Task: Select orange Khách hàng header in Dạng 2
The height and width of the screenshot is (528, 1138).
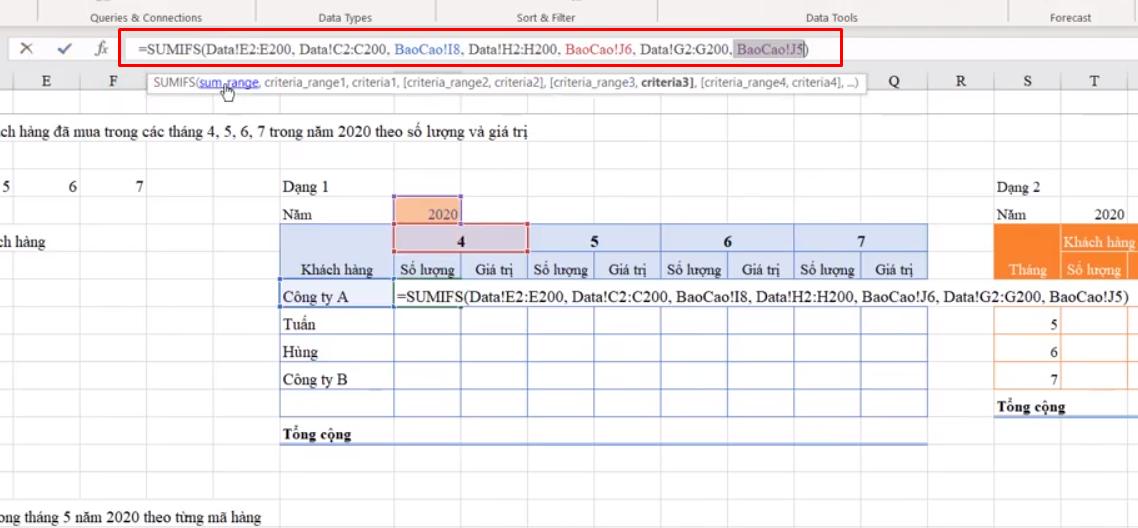Action: 1100,238
